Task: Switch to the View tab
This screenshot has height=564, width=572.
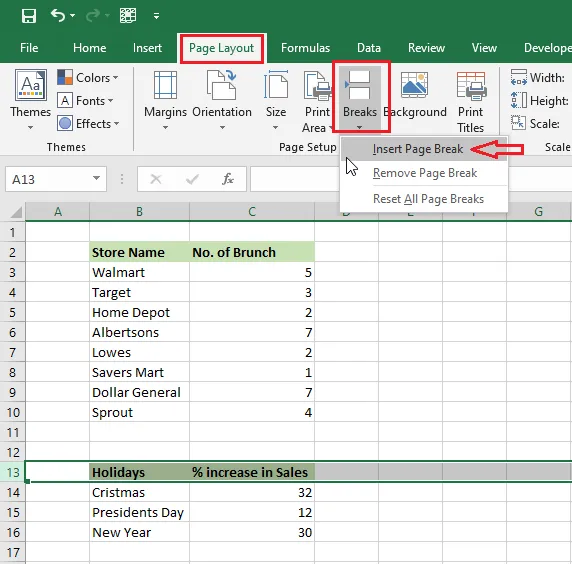Action: tap(484, 48)
